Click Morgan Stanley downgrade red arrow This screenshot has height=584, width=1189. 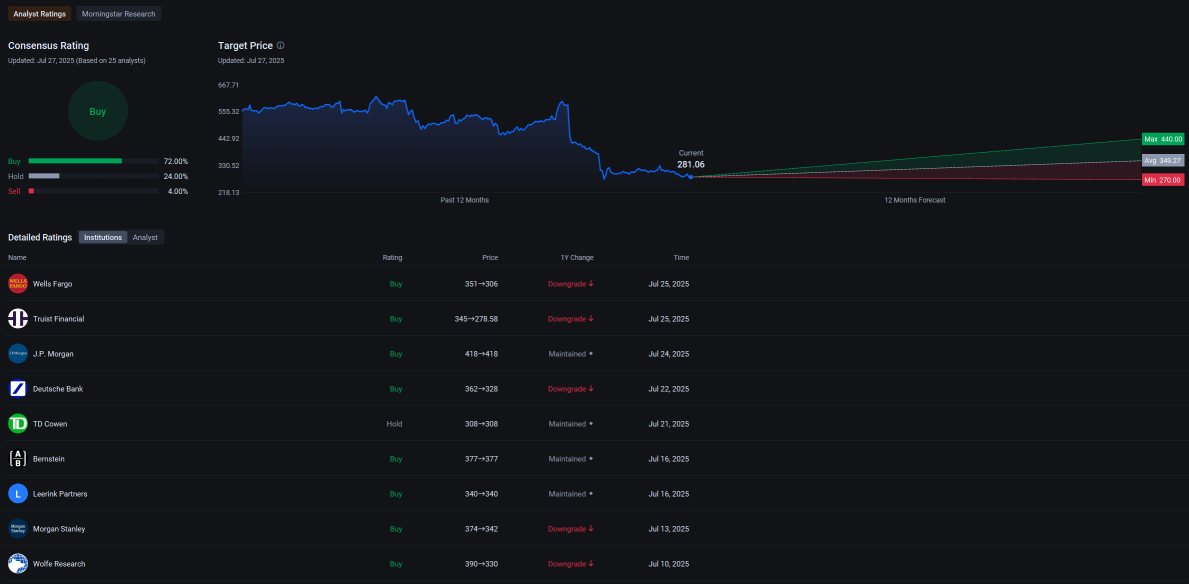point(591,529)
